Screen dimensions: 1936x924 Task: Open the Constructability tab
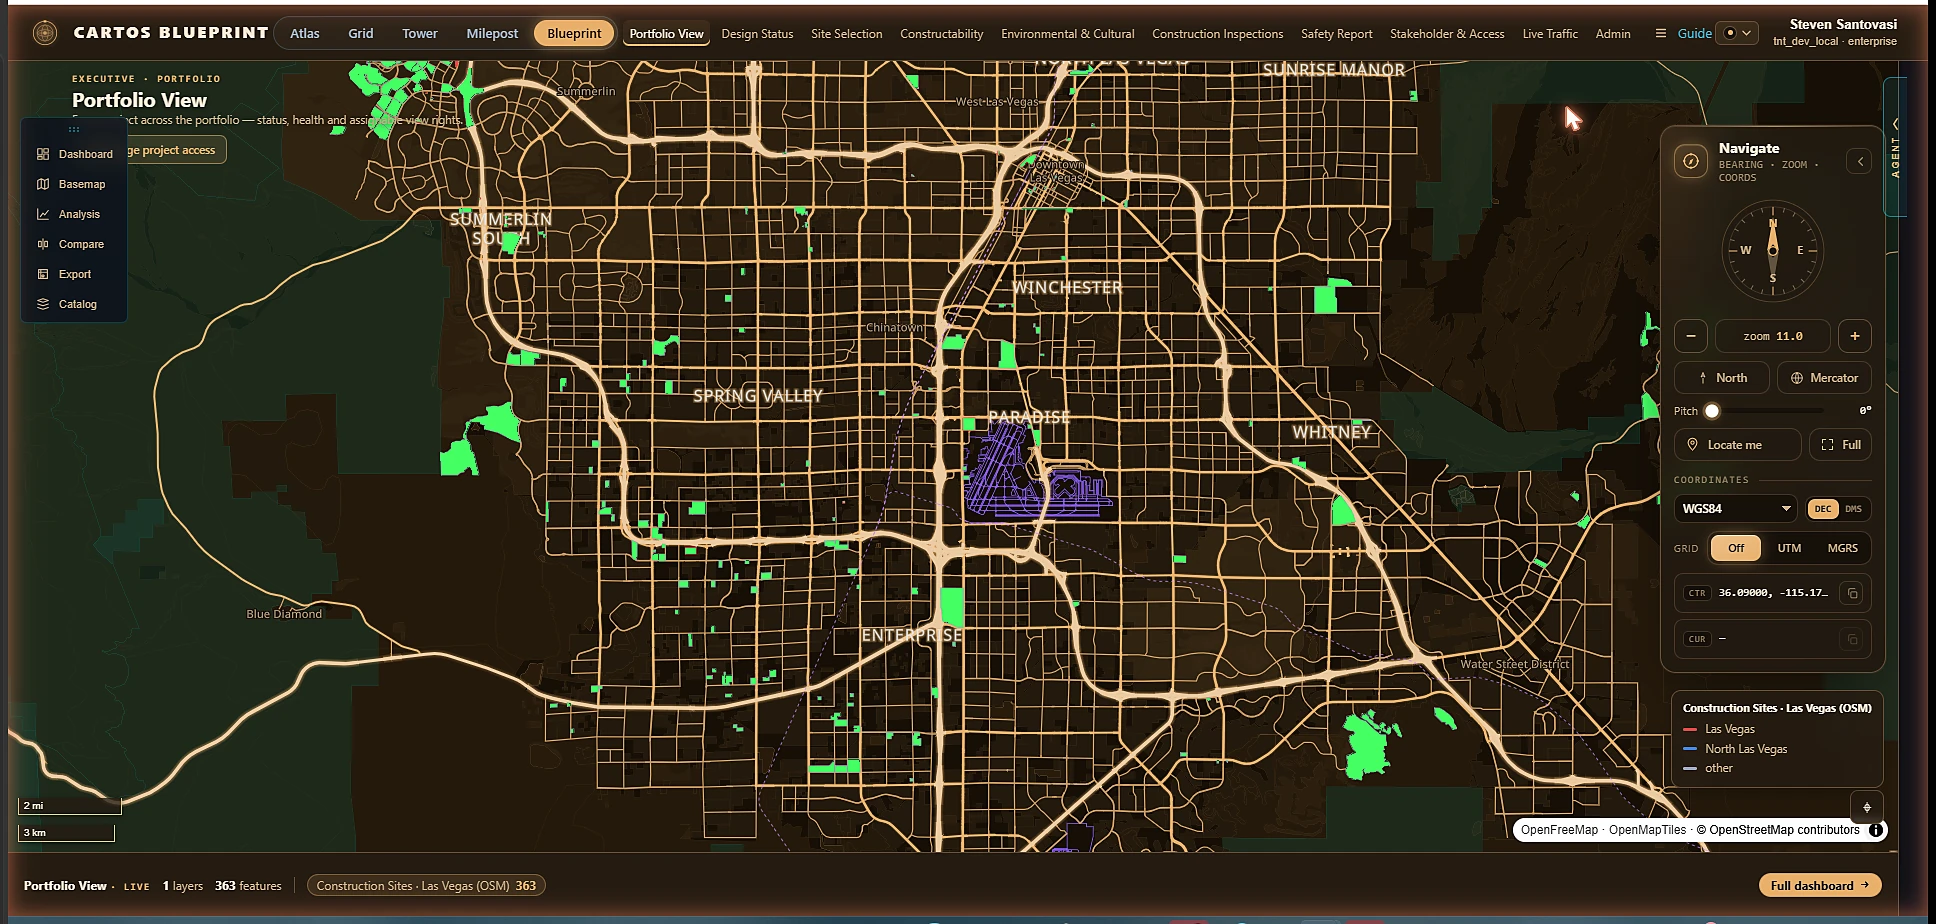[x=941, y=33]
